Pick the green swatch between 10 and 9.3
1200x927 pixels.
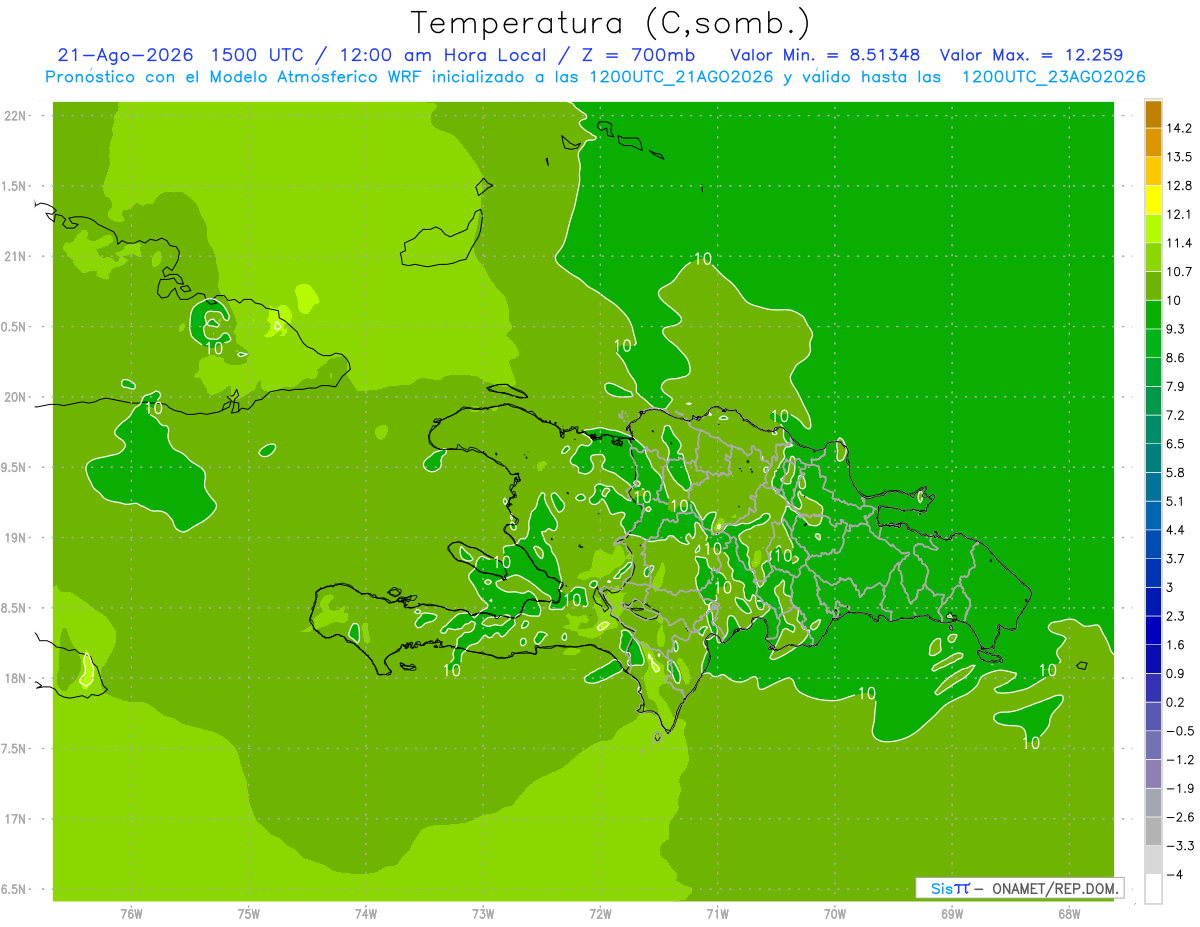pyautogui.click(x=1153, y=315)
